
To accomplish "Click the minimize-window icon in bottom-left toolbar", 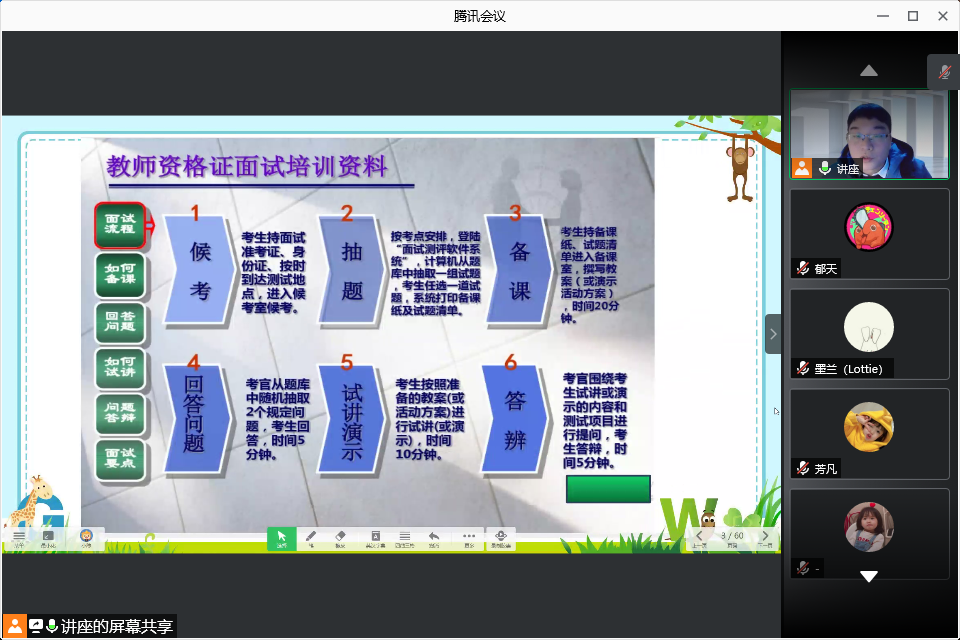I will tap(48, 538).
